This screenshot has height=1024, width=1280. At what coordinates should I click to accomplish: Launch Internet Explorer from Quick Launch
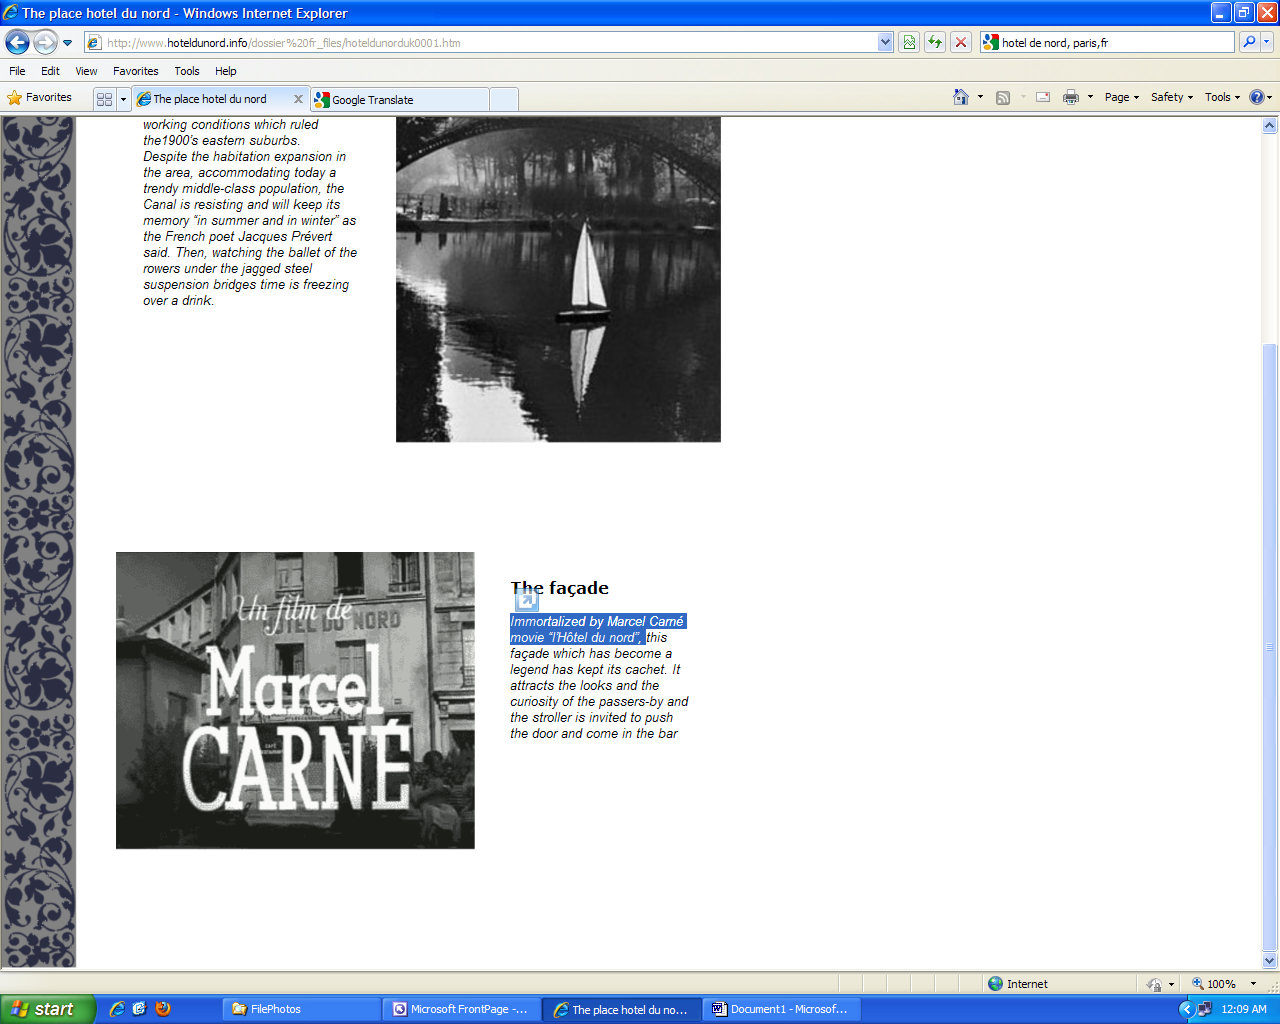pyautogui.click(x=117, y=1009)
